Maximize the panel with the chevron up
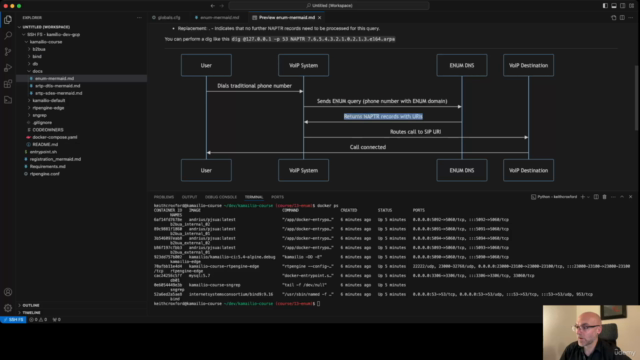640x360 pixels. pos(622,197)
